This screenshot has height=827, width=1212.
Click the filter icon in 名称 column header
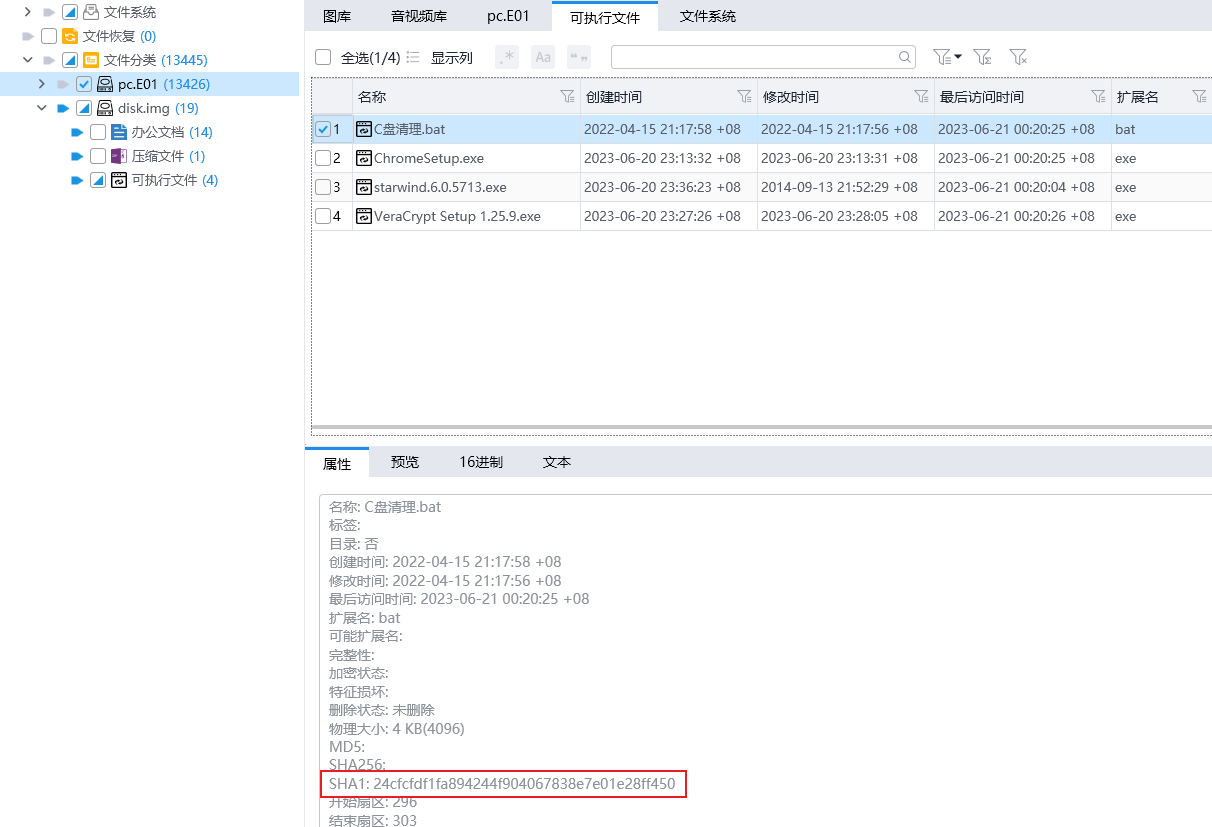[x=567, y=97]
